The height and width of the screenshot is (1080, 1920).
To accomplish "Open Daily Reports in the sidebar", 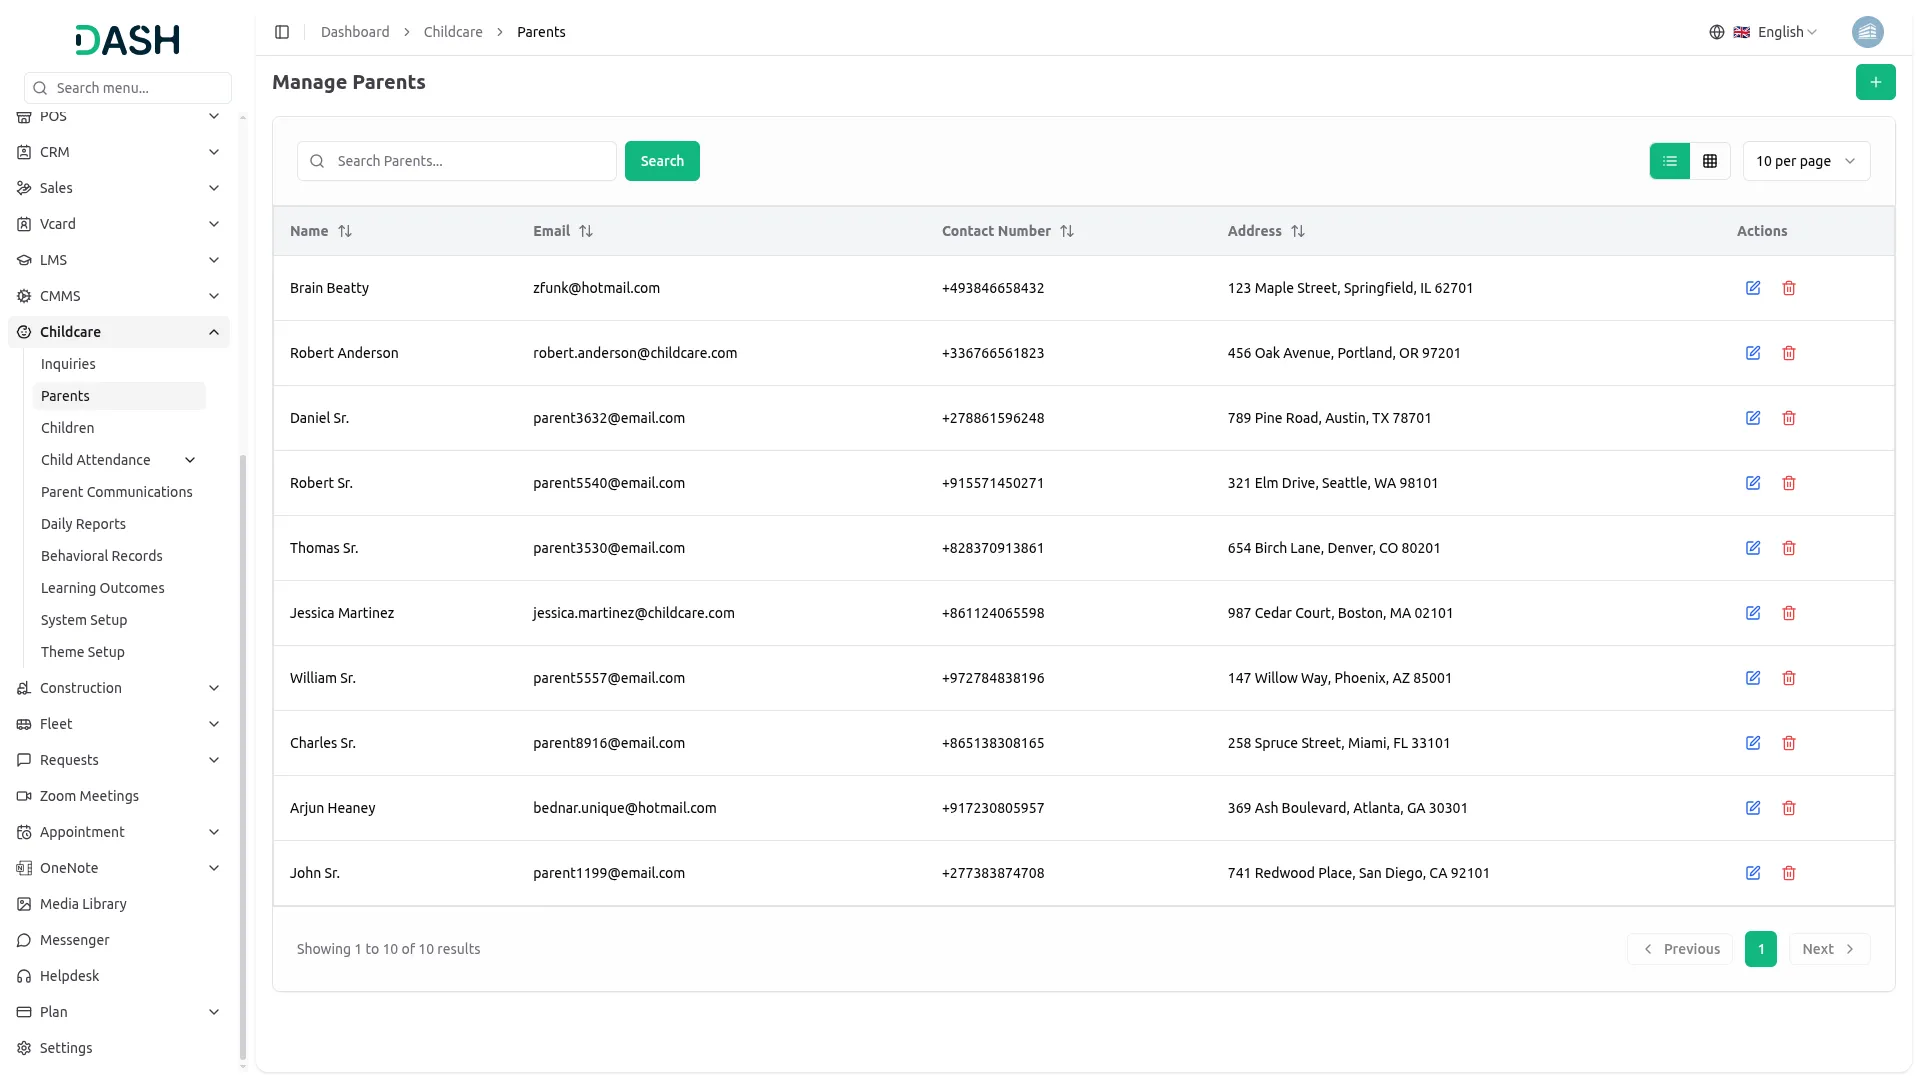I will pos(83,524).
